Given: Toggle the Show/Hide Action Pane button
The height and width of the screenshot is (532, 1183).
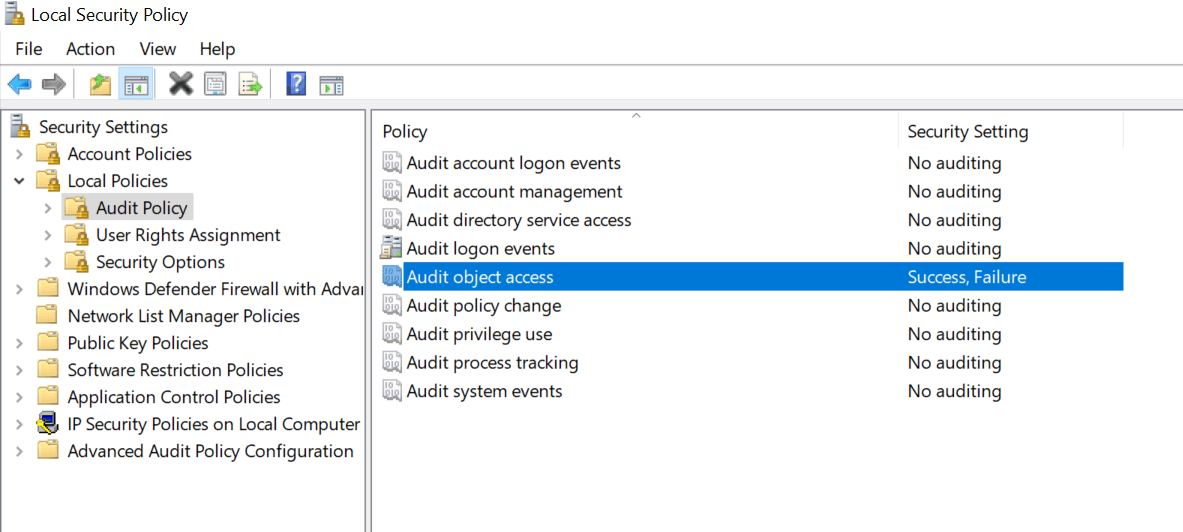Looking at the screenshot, I should [x=331, y=84].
